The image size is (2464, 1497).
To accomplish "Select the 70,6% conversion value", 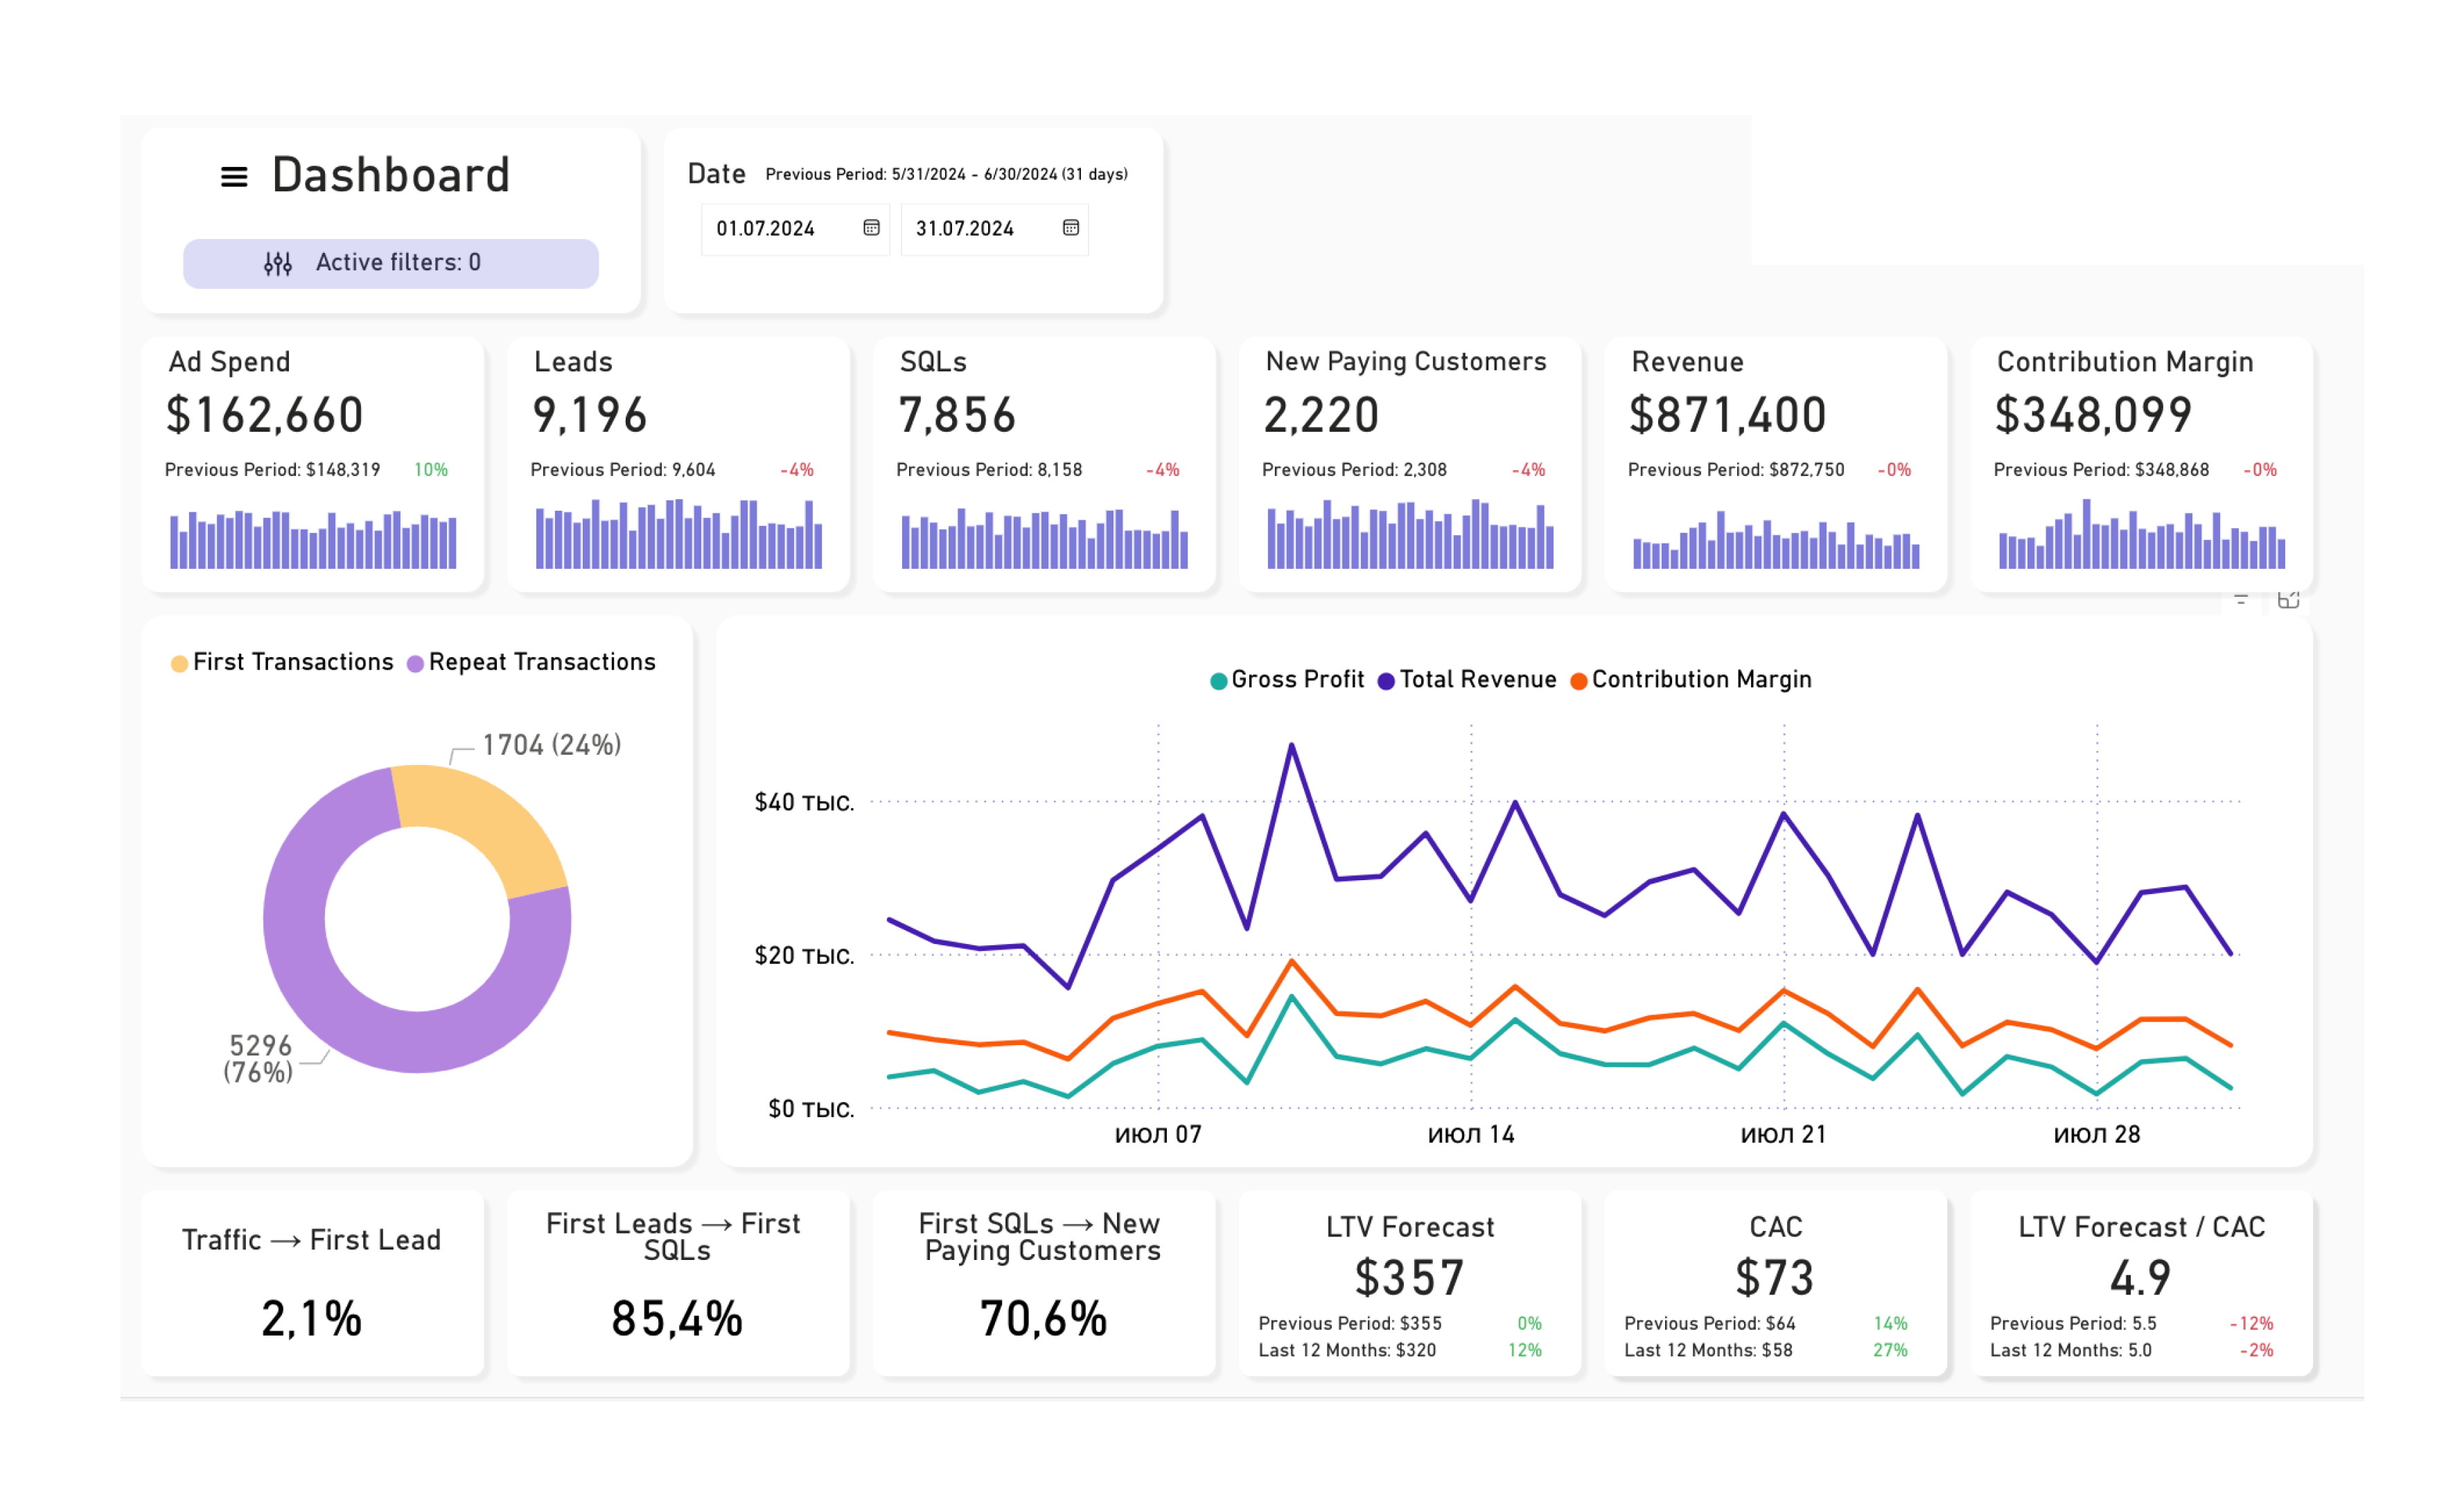I will 1044,1319.
